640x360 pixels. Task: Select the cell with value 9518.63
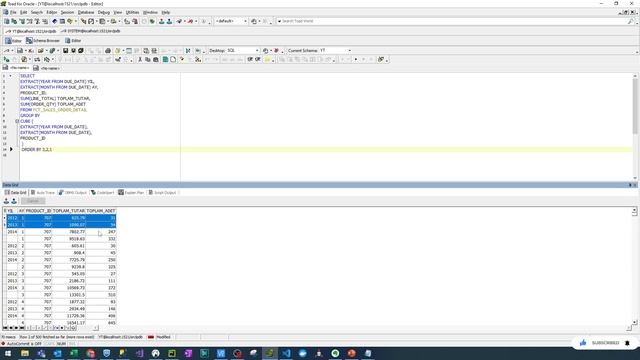tap(69, 239)
